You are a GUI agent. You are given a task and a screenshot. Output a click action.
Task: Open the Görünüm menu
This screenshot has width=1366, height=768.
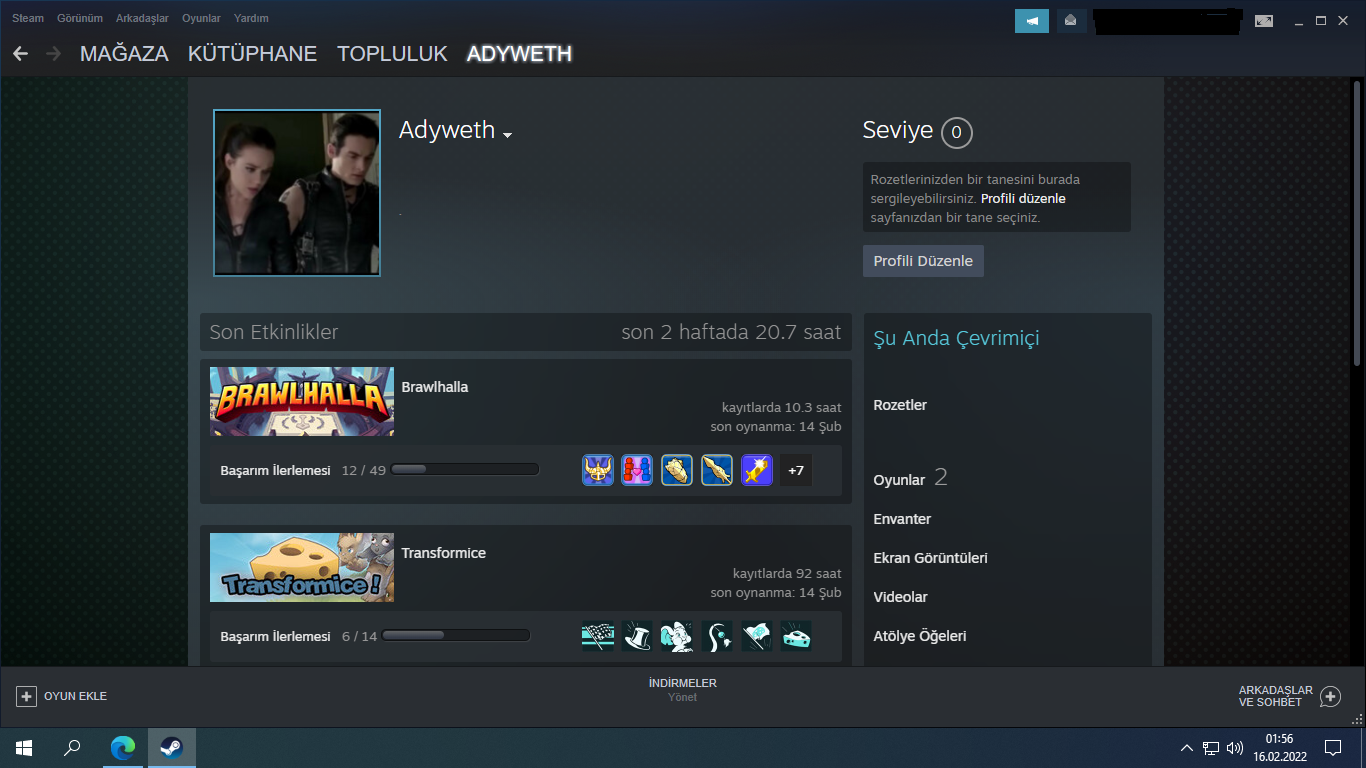(x=80, y=18)
